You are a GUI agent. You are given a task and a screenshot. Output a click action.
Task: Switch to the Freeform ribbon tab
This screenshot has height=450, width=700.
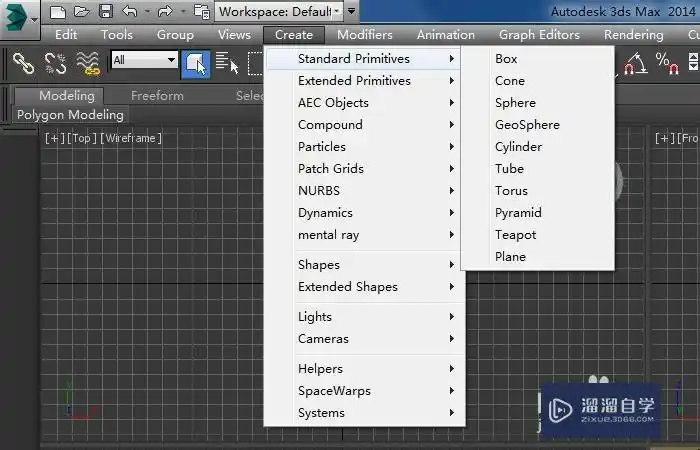tap(157, 96)
